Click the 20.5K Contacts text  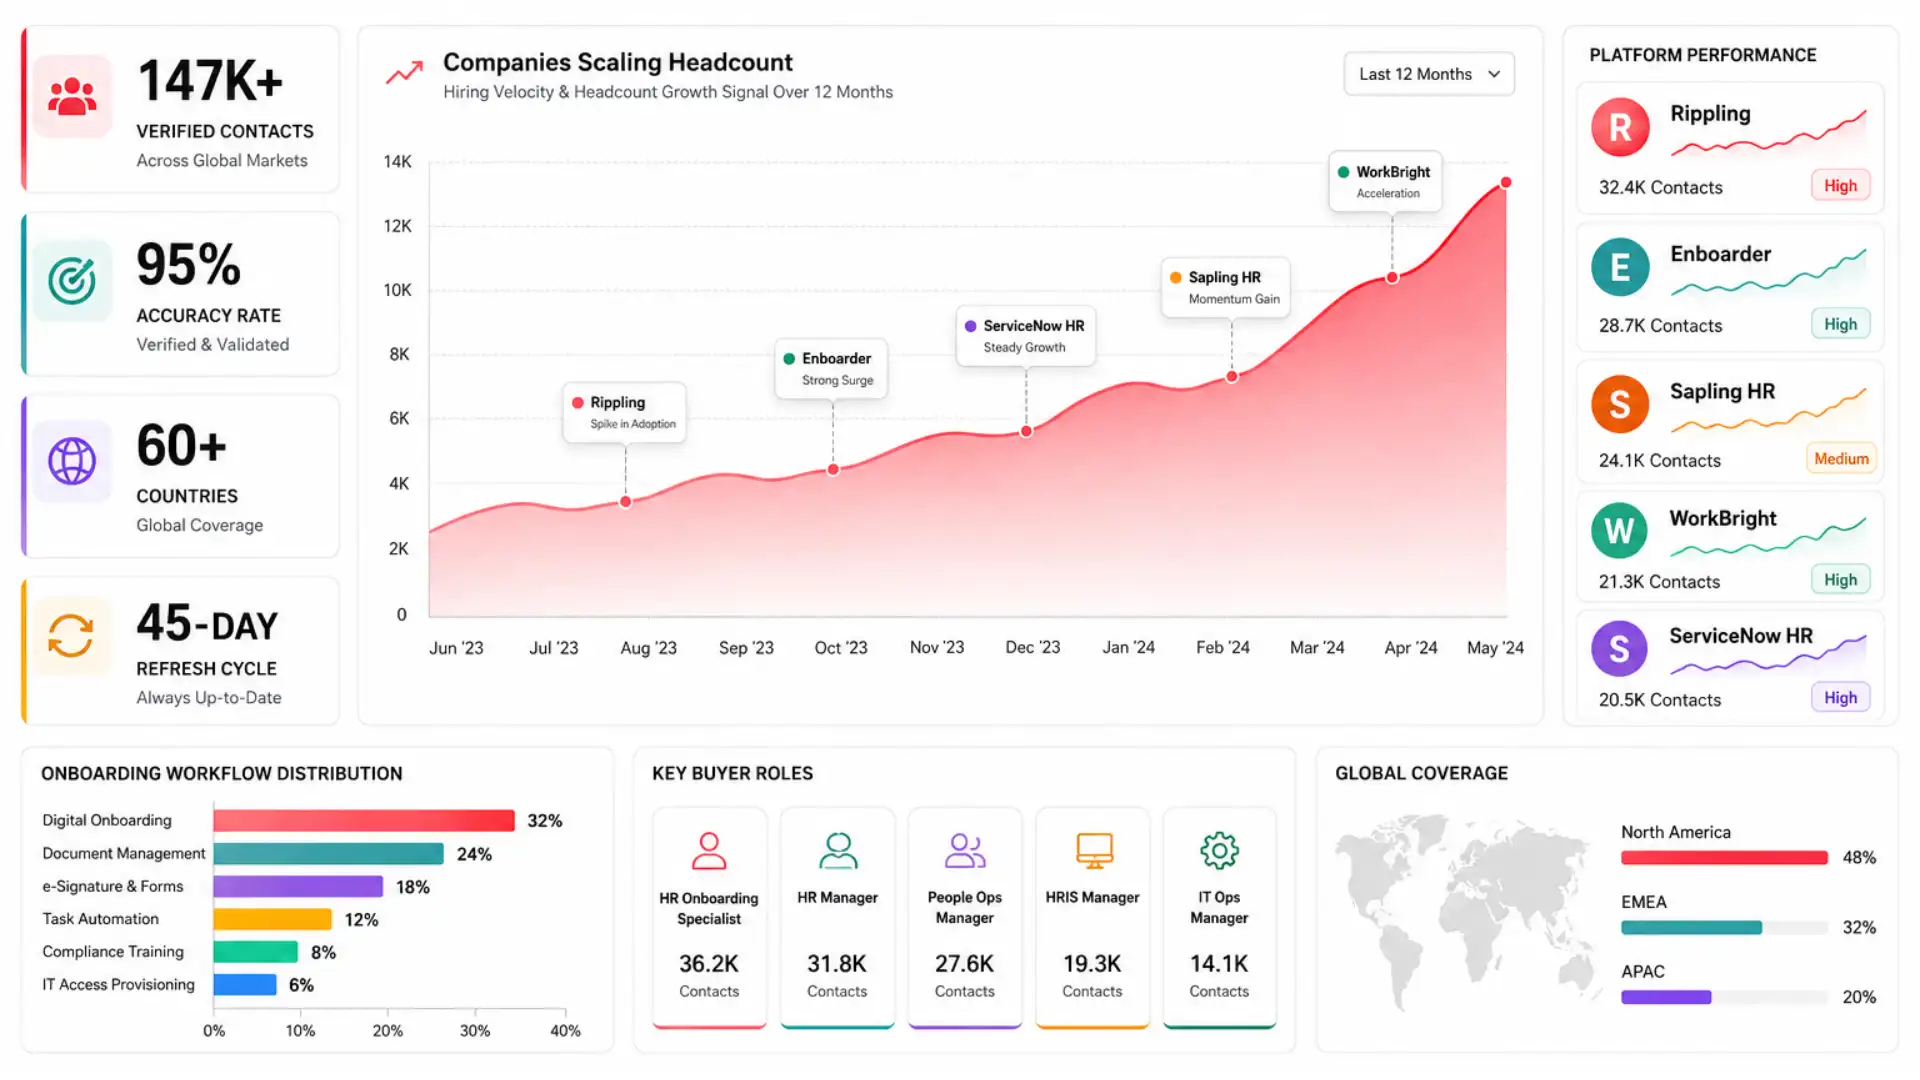tap(1660, 700)
